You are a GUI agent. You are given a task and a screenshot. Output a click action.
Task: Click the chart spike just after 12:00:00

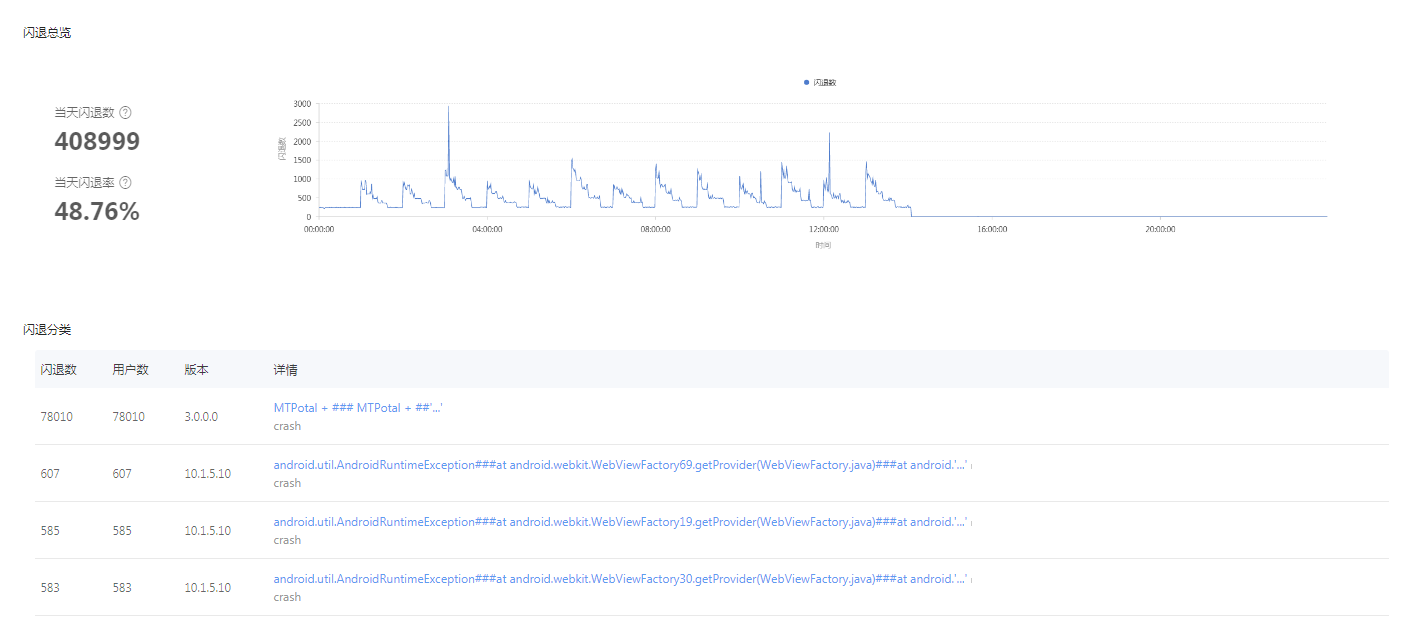tap(829, 136)
